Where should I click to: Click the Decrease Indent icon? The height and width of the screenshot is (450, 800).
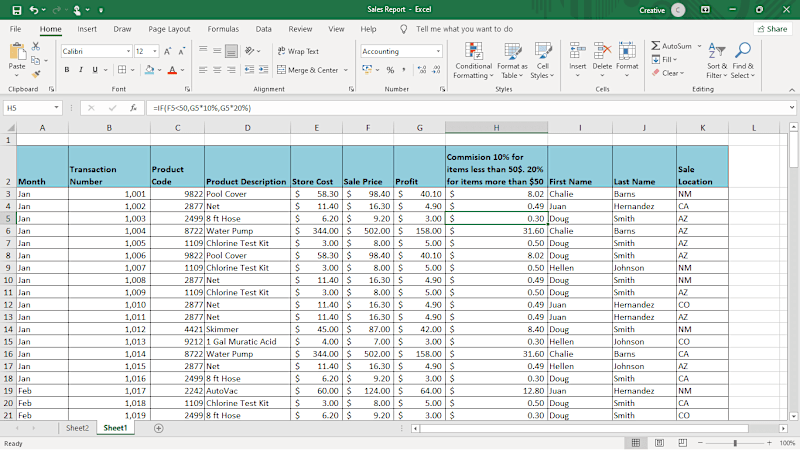point(249,69)
